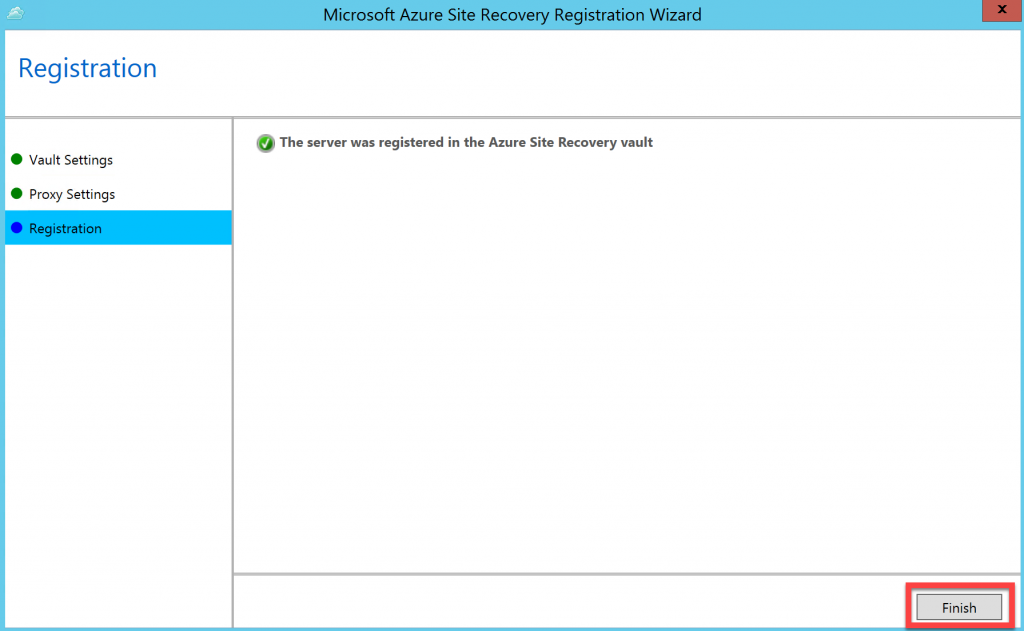This screenshot has height=631, width=1024.
Task: Select the Registration step label in sidebar
Action: [65, 229]
